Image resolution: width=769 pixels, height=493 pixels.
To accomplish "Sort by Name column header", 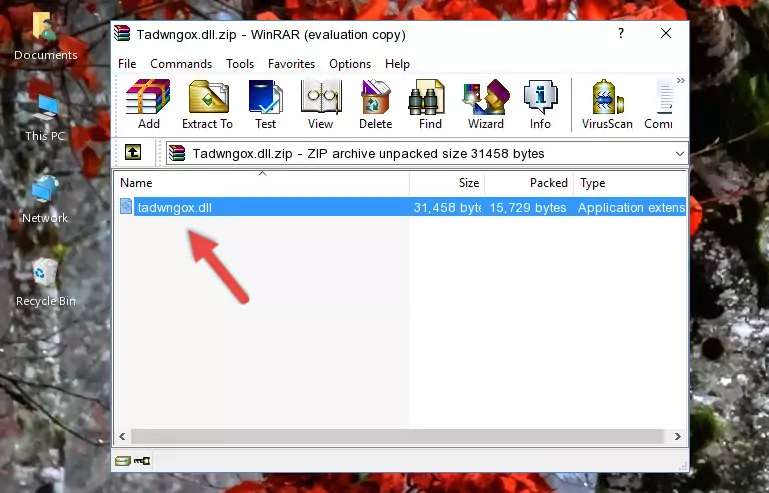I will coord(262,182).
